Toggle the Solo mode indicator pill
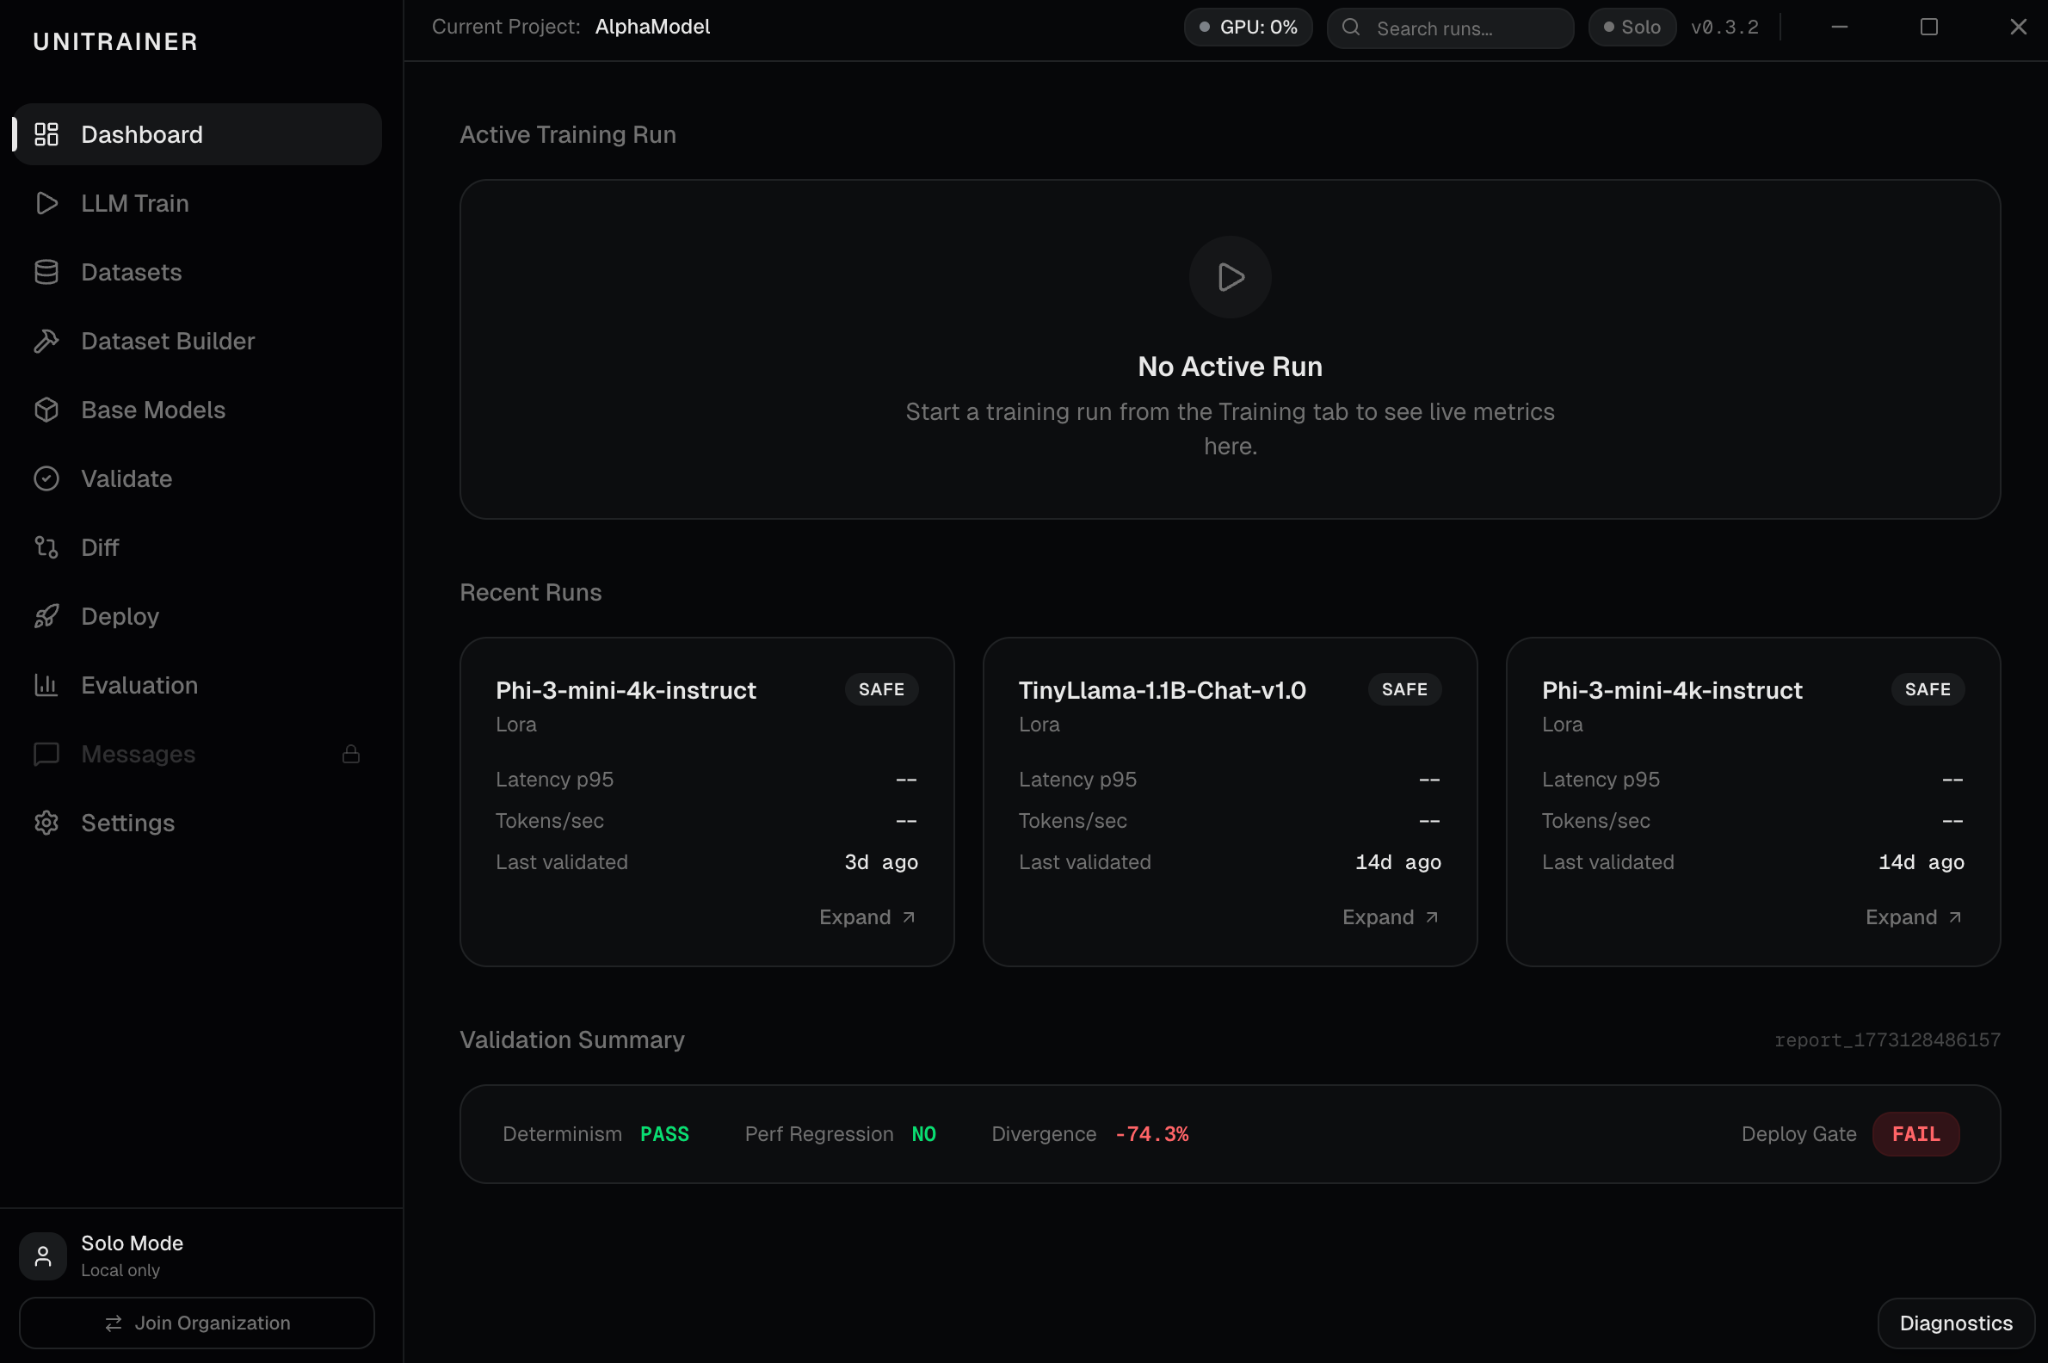Image resolution: width=2048 pixels, height=1363 pixels. coord(1631,27)
